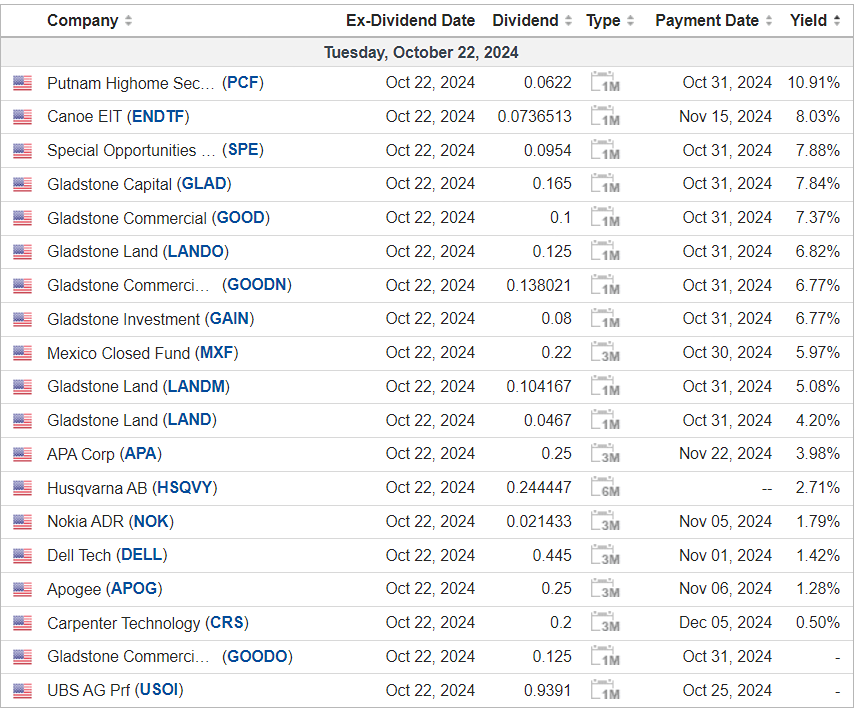The width and height of the screenshot is (856, 708).
Task: Click the US flag icon for Putnam Highome
Action: click(x=22, y=83)
